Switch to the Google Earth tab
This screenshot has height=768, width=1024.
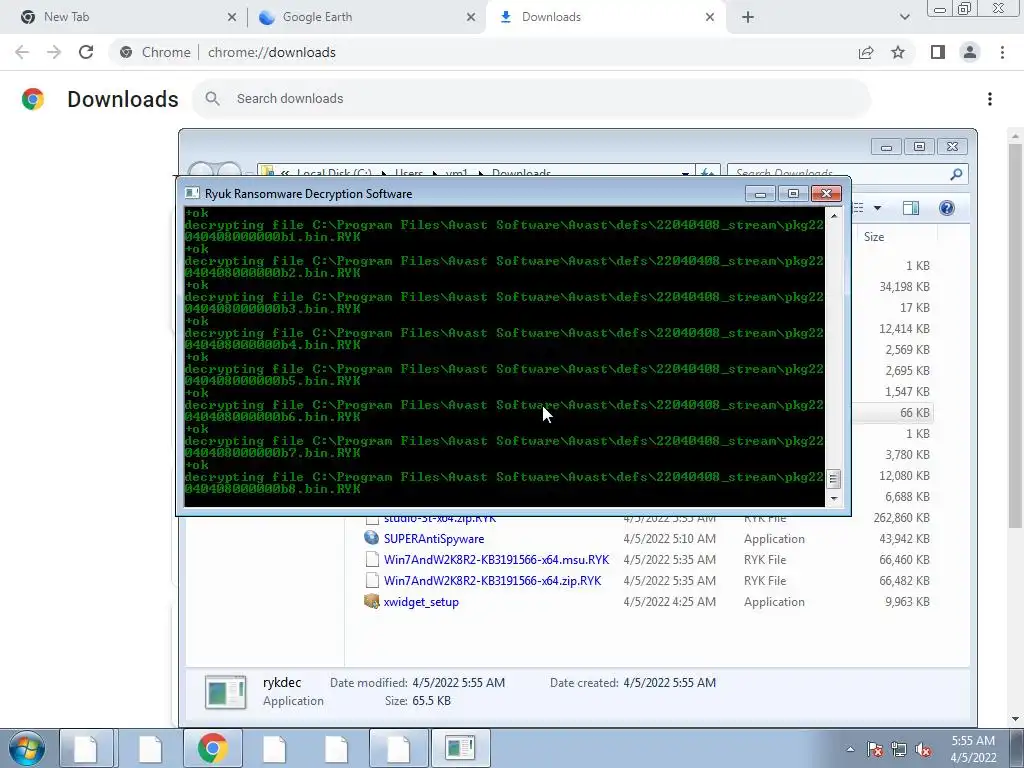pos(366,17)
